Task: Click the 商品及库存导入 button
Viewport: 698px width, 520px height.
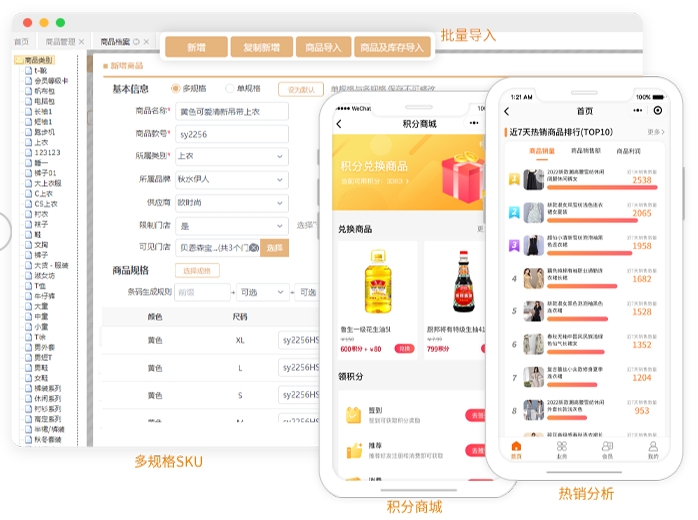Action: tap(391, 47)
